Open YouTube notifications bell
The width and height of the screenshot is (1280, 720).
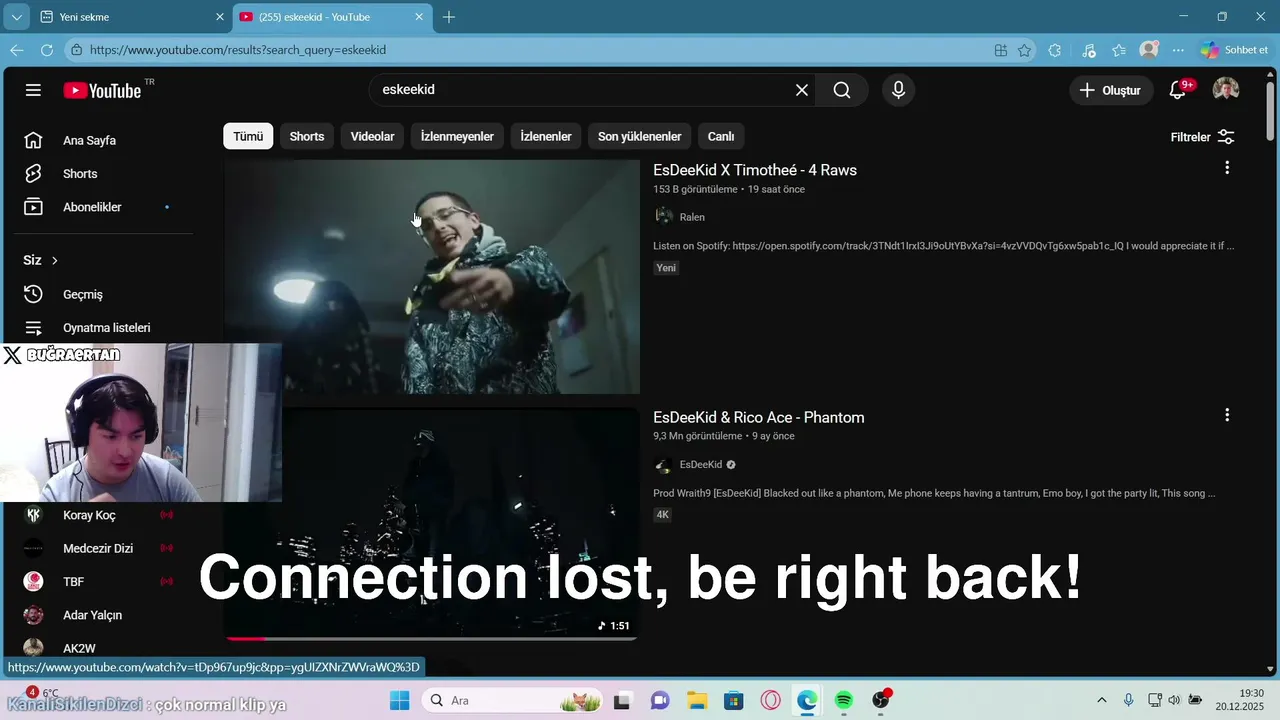click(1178, 90)
